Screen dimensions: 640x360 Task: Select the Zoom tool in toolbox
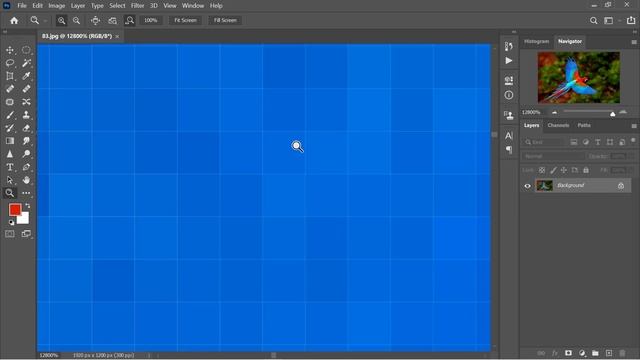point(10,193)
